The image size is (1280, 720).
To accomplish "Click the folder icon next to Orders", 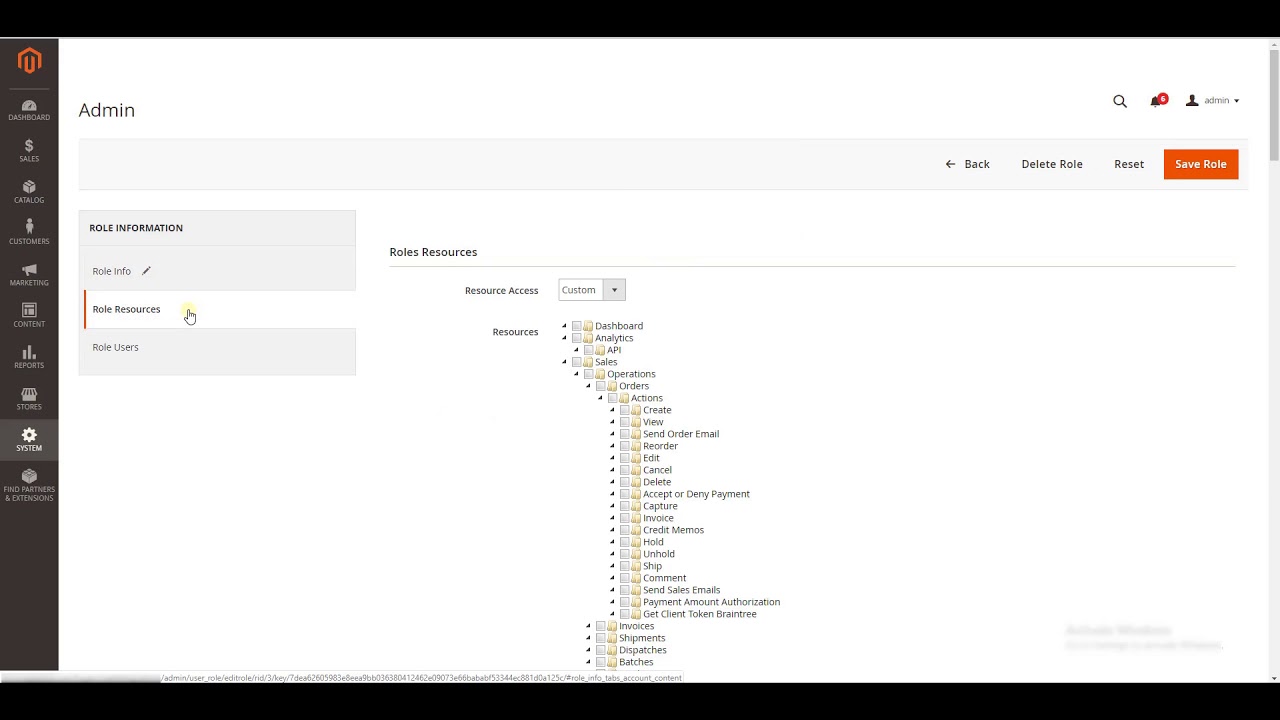I will click(x=612, y=386).
